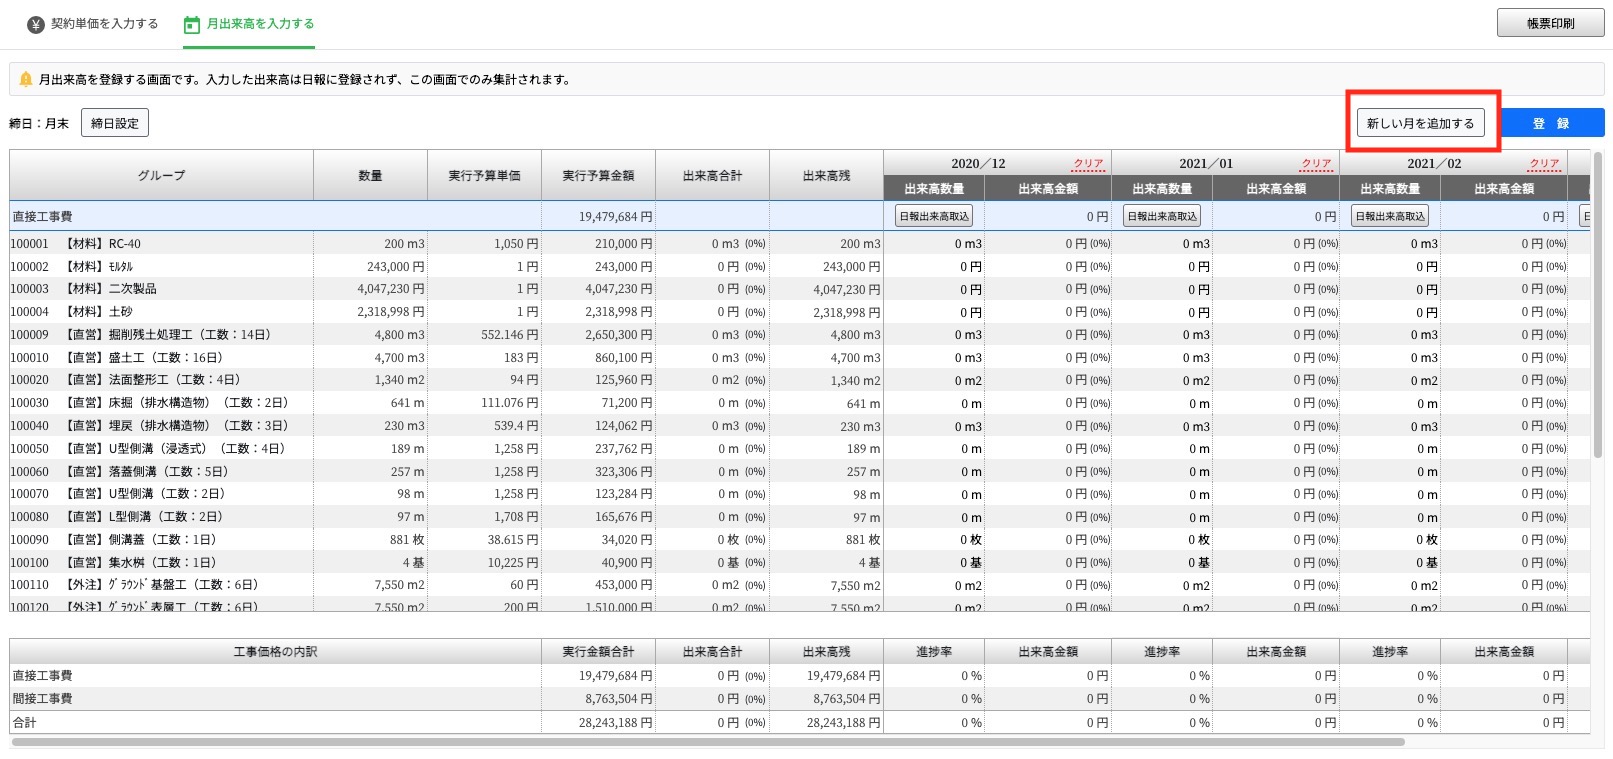Screen dimensions: 1613x759
Task: Click 2021/02 出来高数量 cell for 集水桝
Action: tap(1390, 563)
